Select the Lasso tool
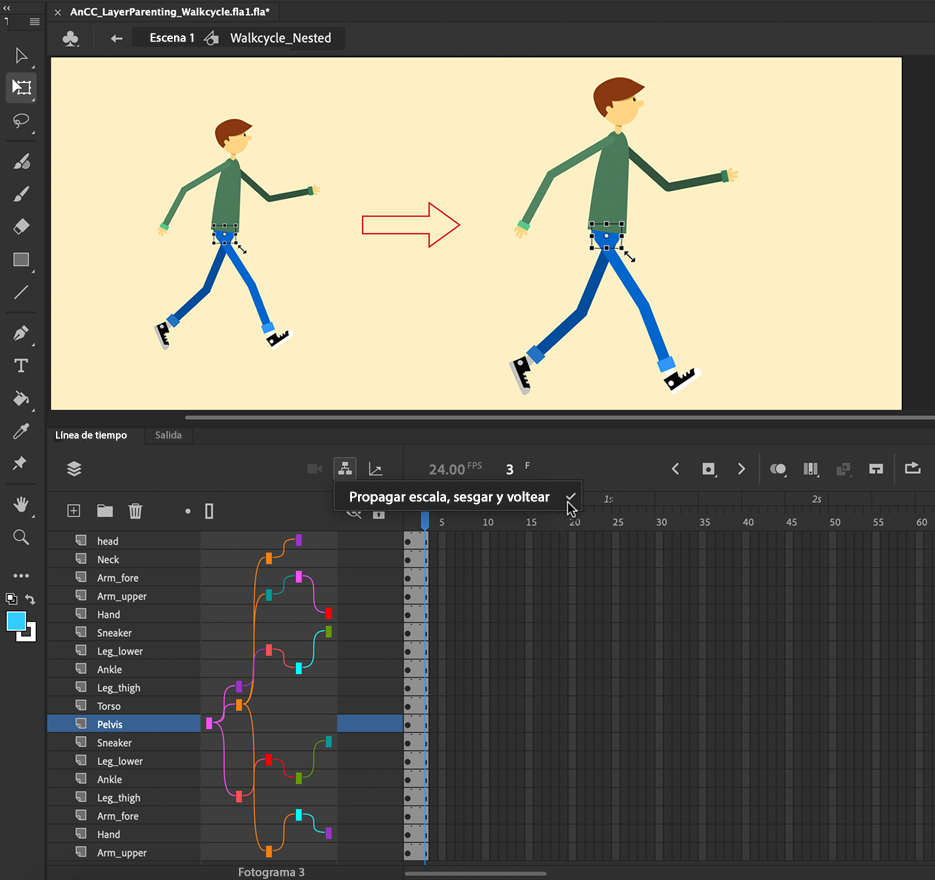935x880 pixels. [21, 121]
